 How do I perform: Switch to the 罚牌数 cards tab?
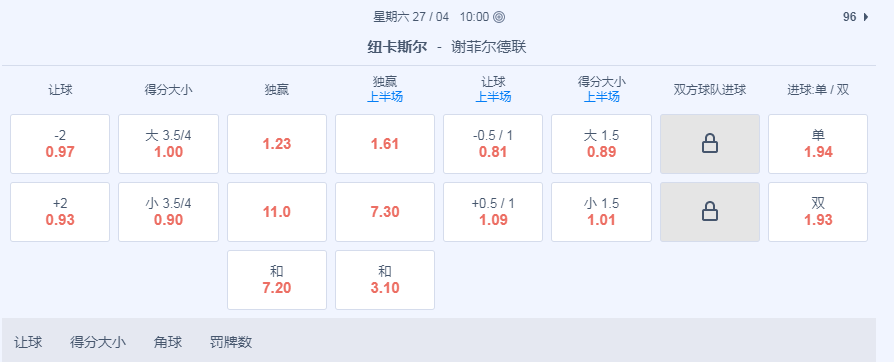point(231,342)
